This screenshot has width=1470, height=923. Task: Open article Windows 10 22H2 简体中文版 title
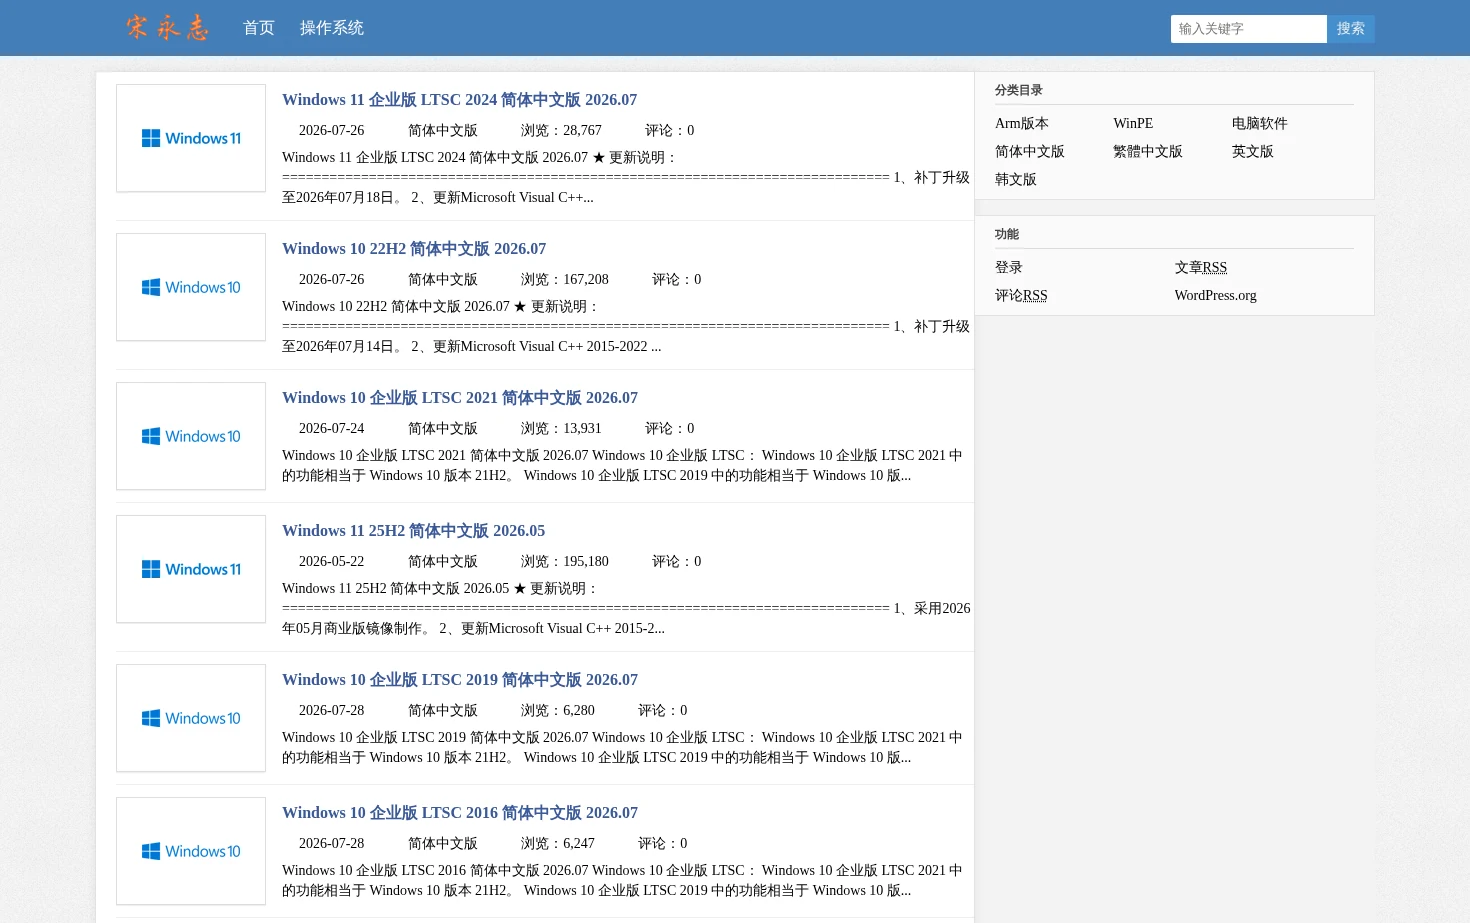414,249
